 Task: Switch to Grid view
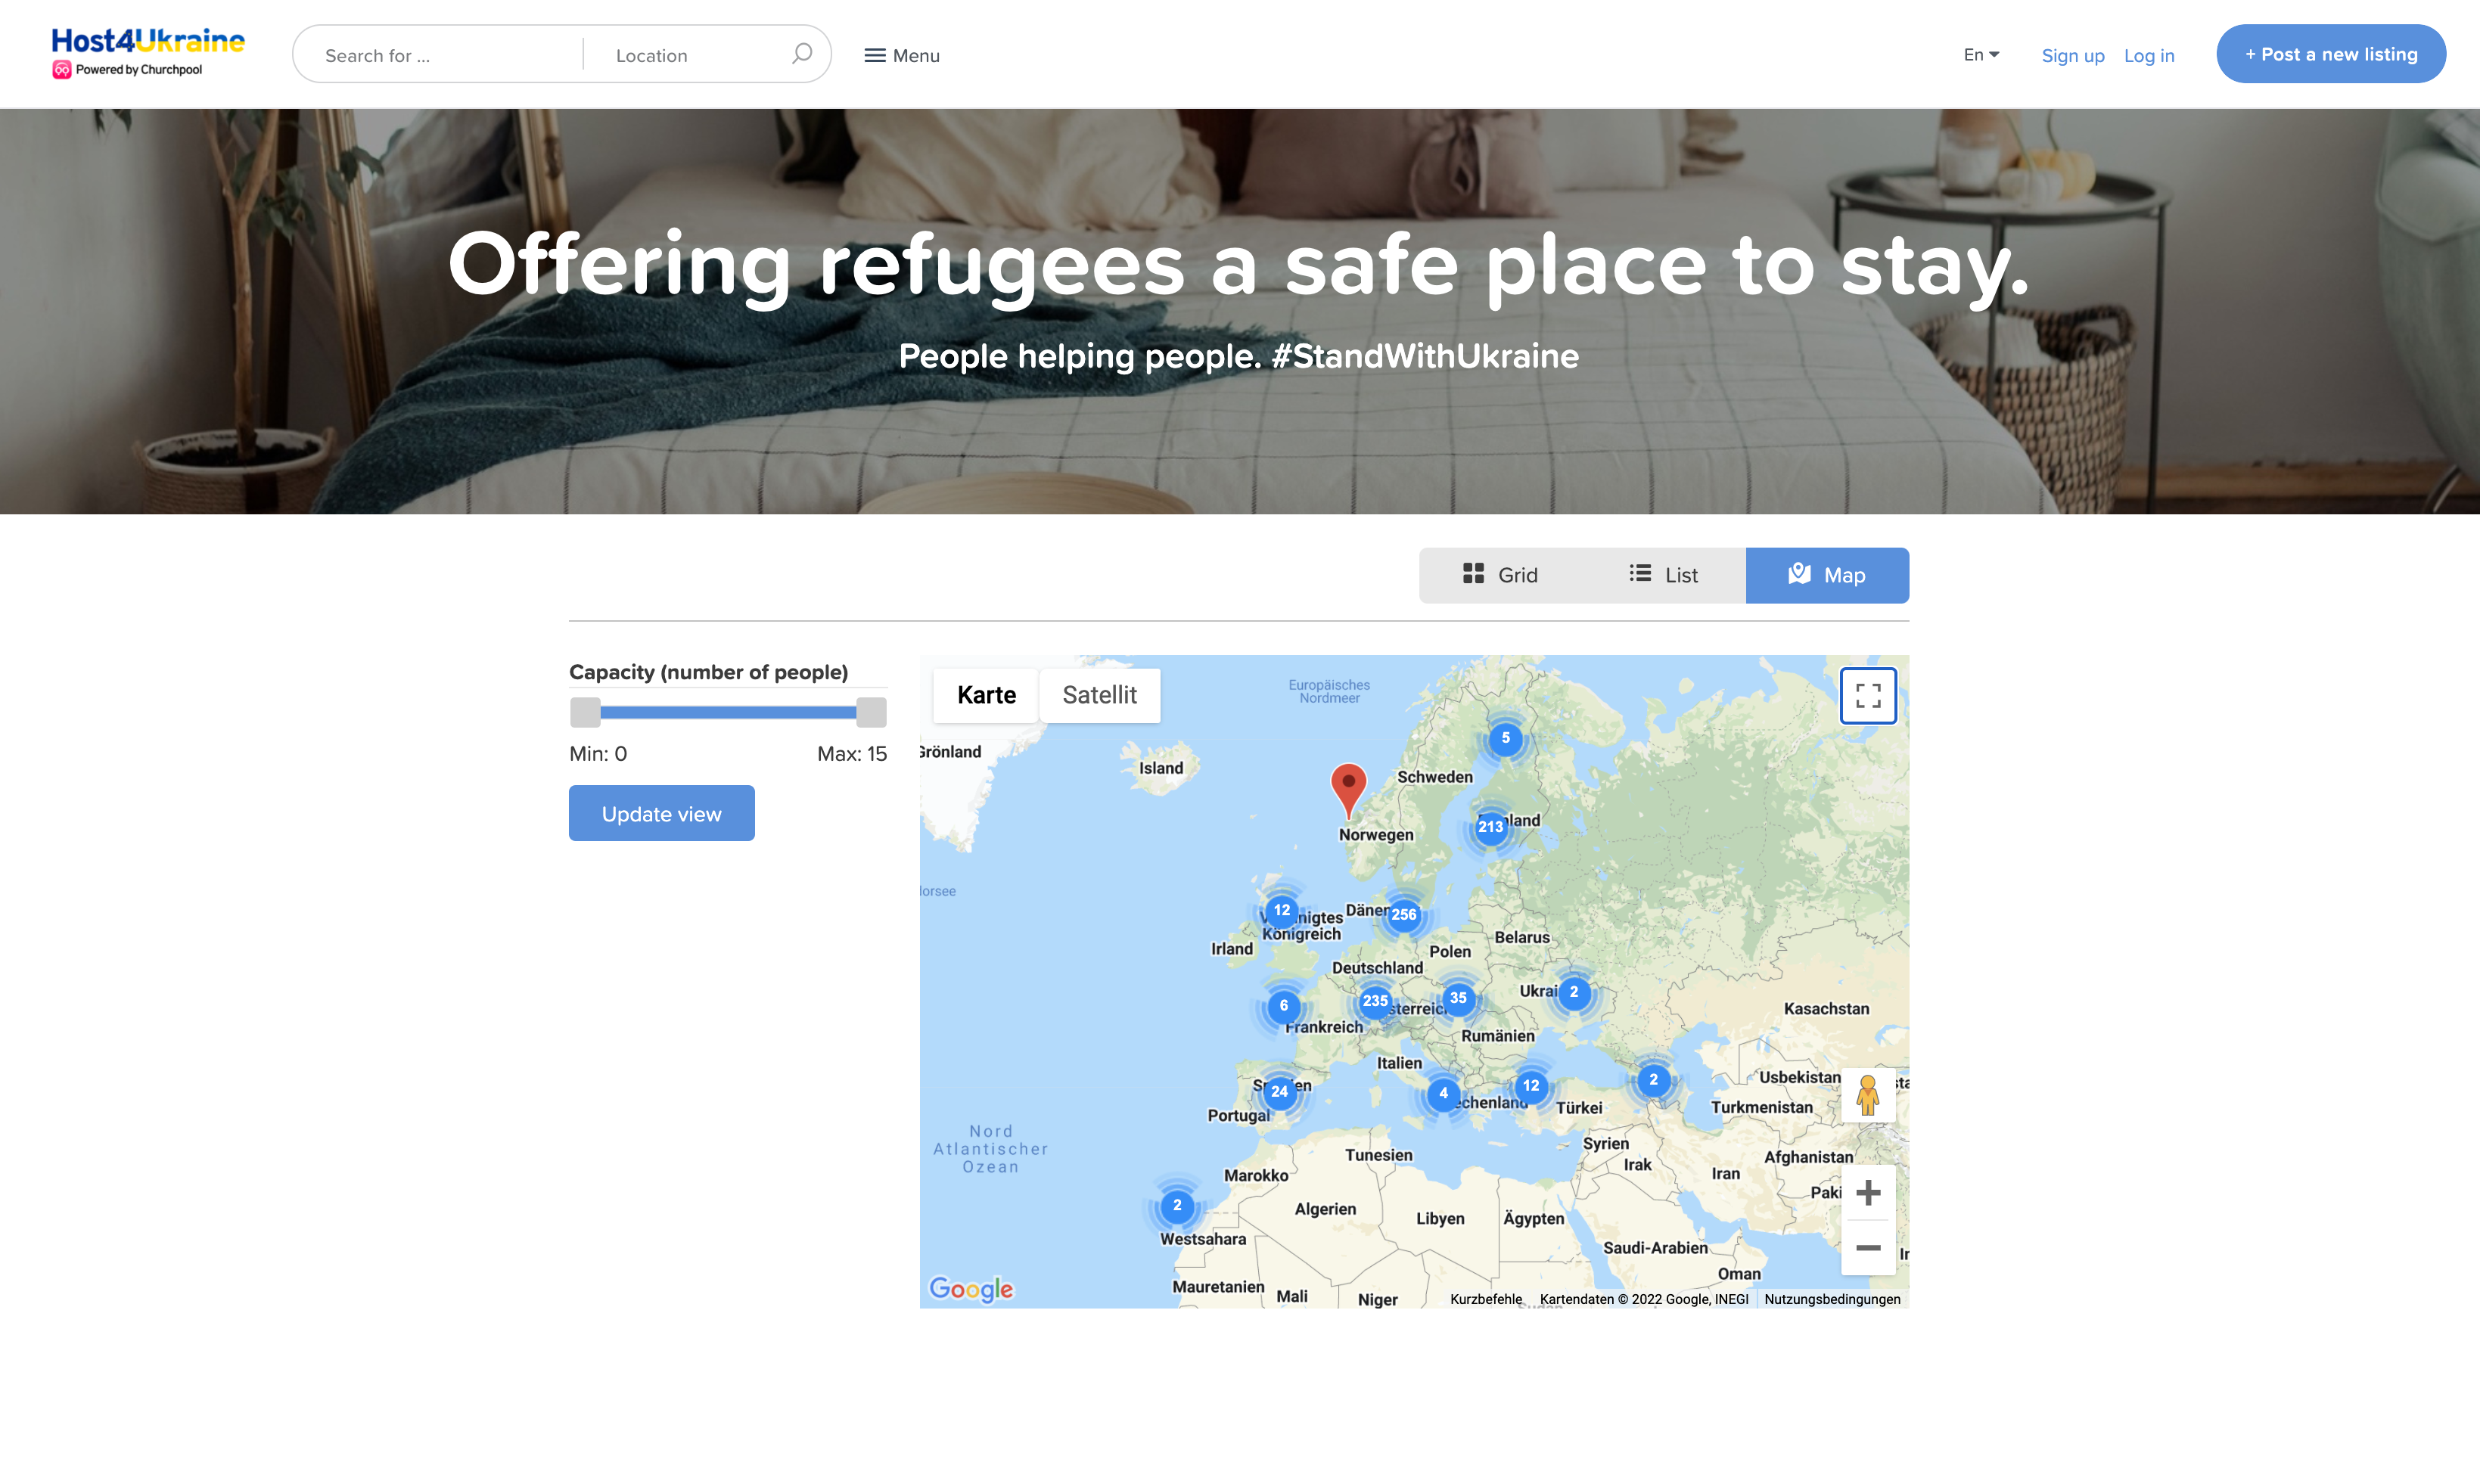coord(1499,575)
